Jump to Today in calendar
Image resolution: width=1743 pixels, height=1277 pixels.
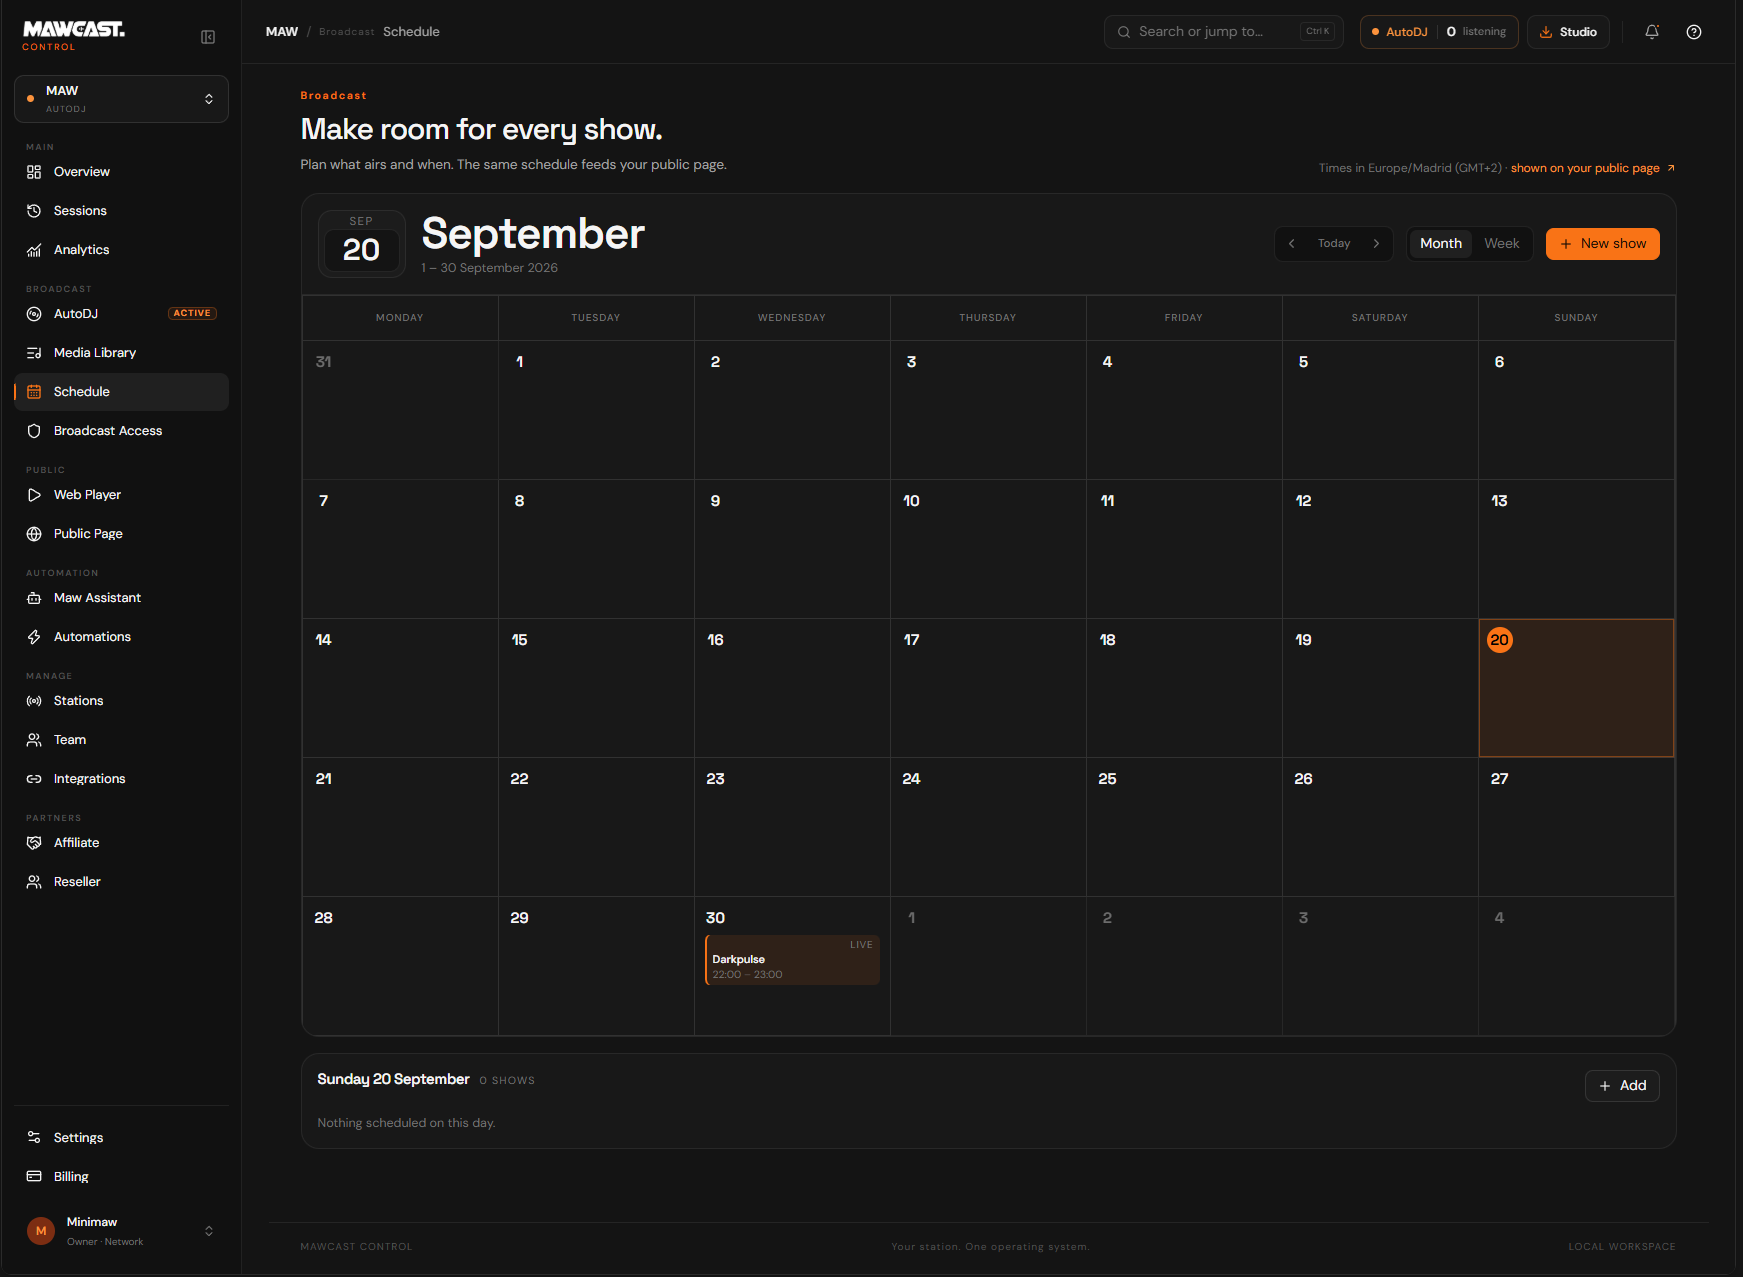pos(1334,244)
